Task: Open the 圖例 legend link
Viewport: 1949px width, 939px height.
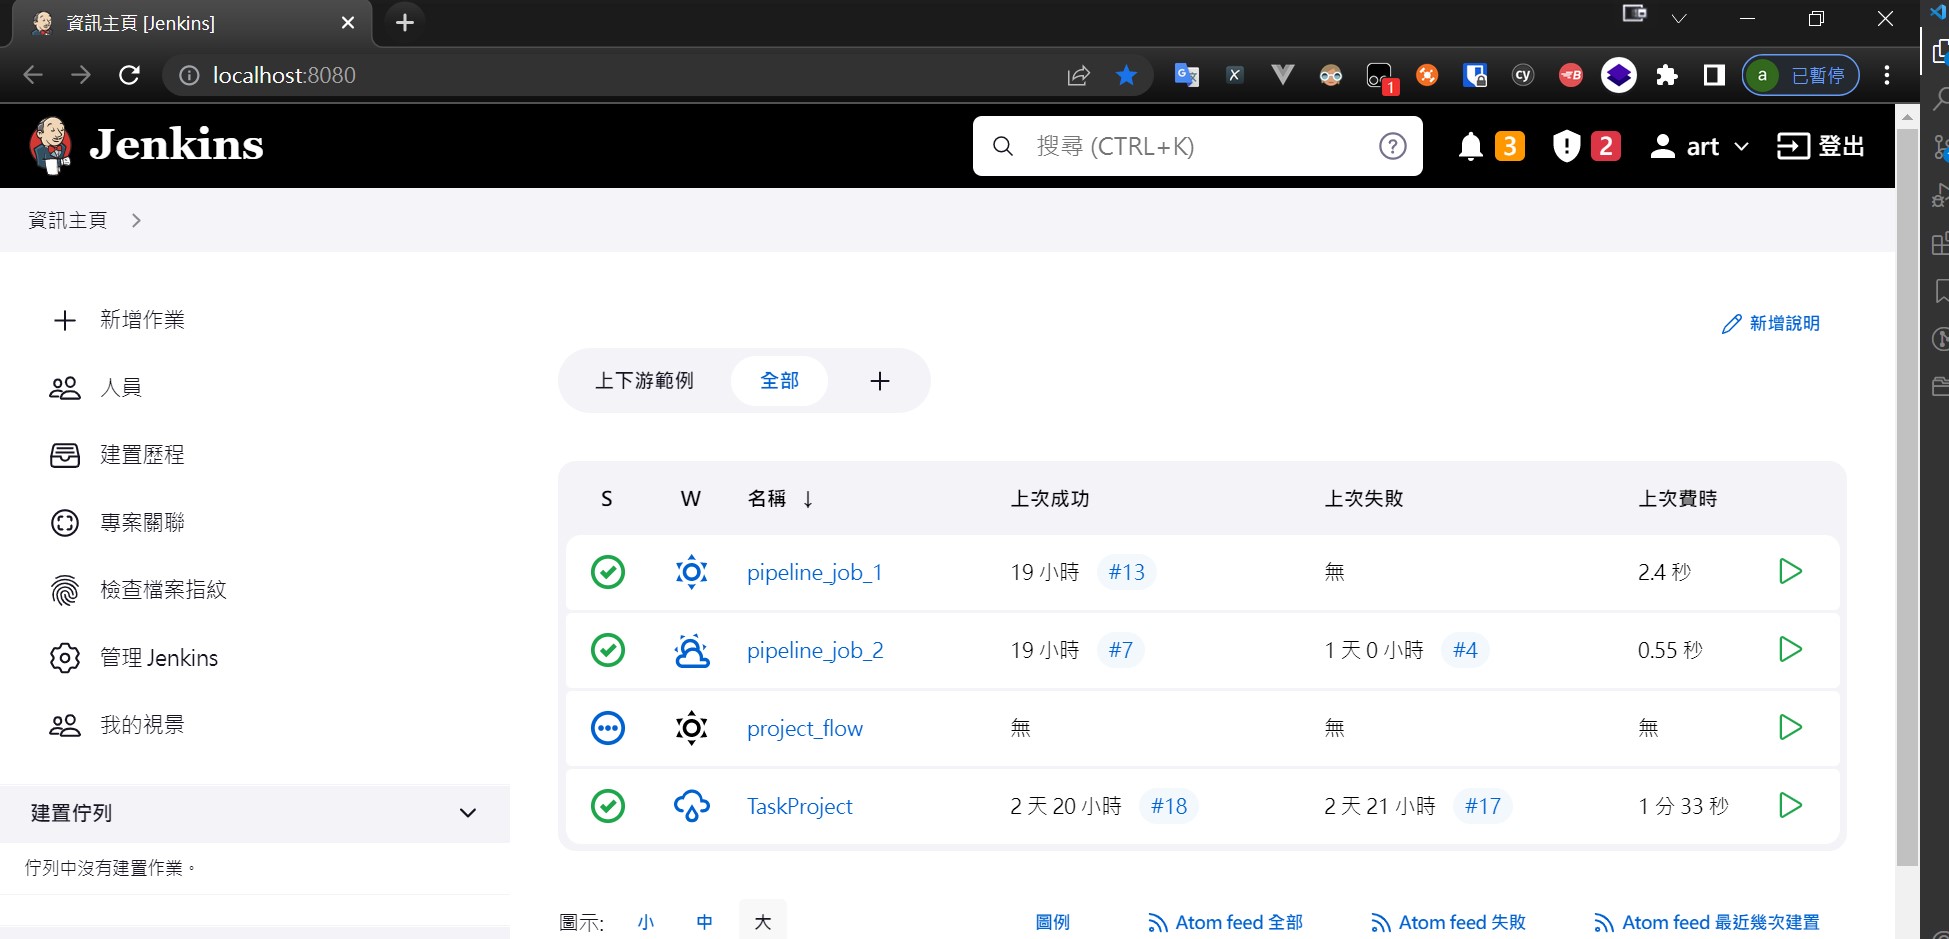Action: point(1052,922)
